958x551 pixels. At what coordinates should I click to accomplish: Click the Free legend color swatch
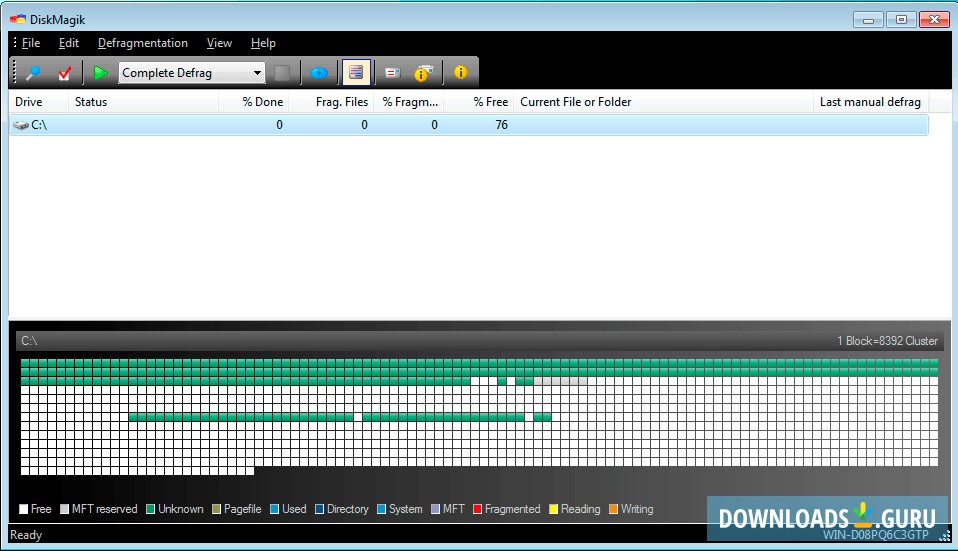click(24, 509)
